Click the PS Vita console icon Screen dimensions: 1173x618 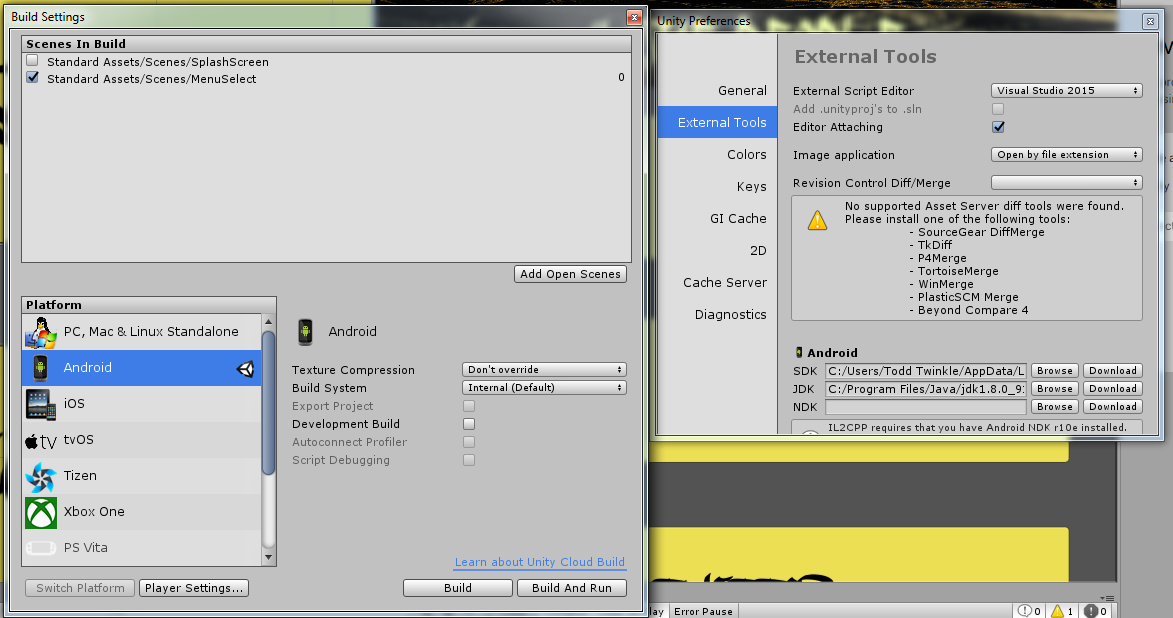(40, 548)
